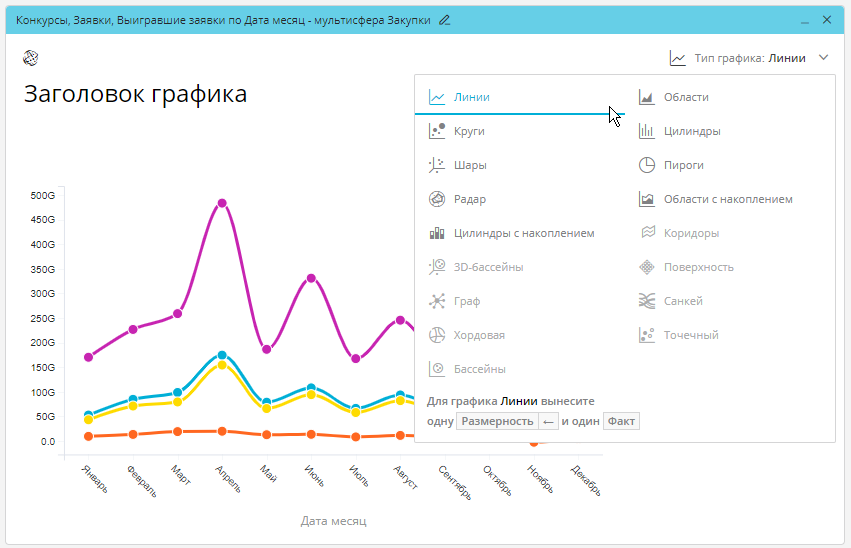This screenshot has height=548, width=851.
Task: Pick the Пироги pie chart icon
Action: [x=647, y=165]
